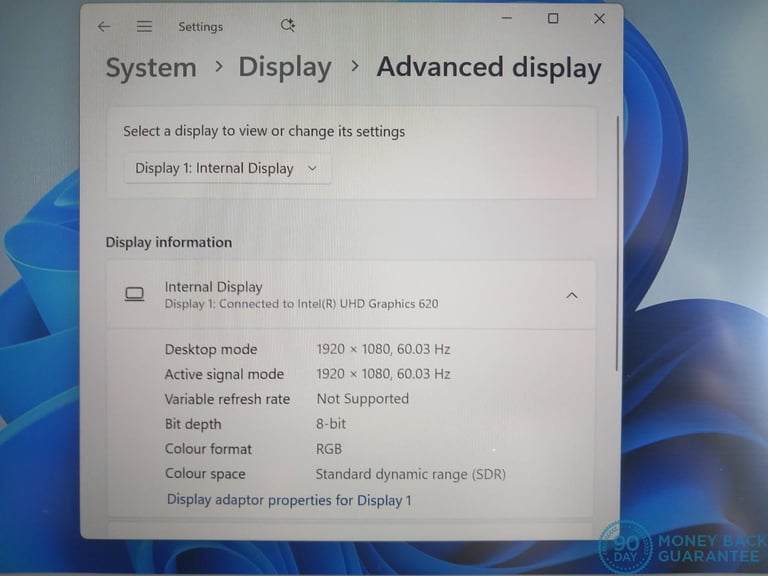
Task: Open the hamburger navigation menu
Action: 144,26
